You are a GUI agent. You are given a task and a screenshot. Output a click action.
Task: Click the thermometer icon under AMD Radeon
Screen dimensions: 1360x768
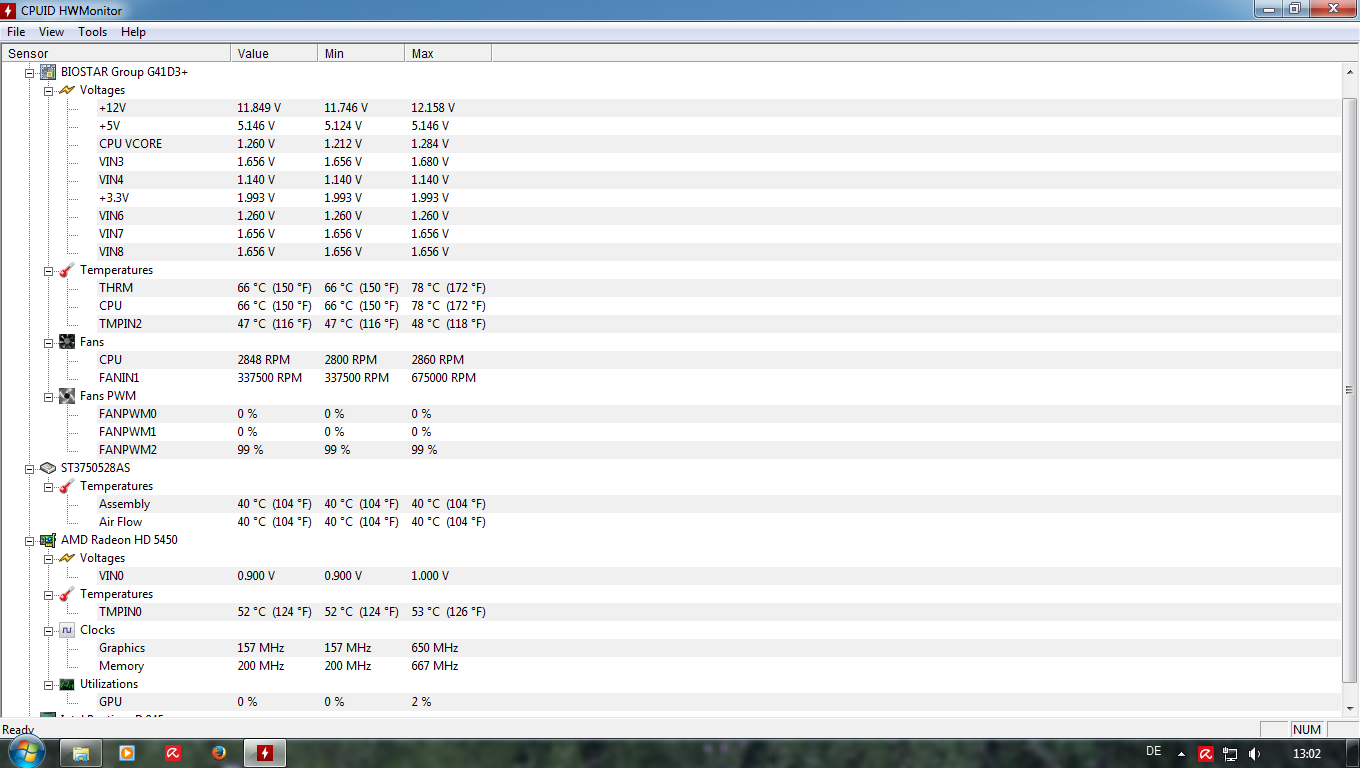[x=67, y=594]
